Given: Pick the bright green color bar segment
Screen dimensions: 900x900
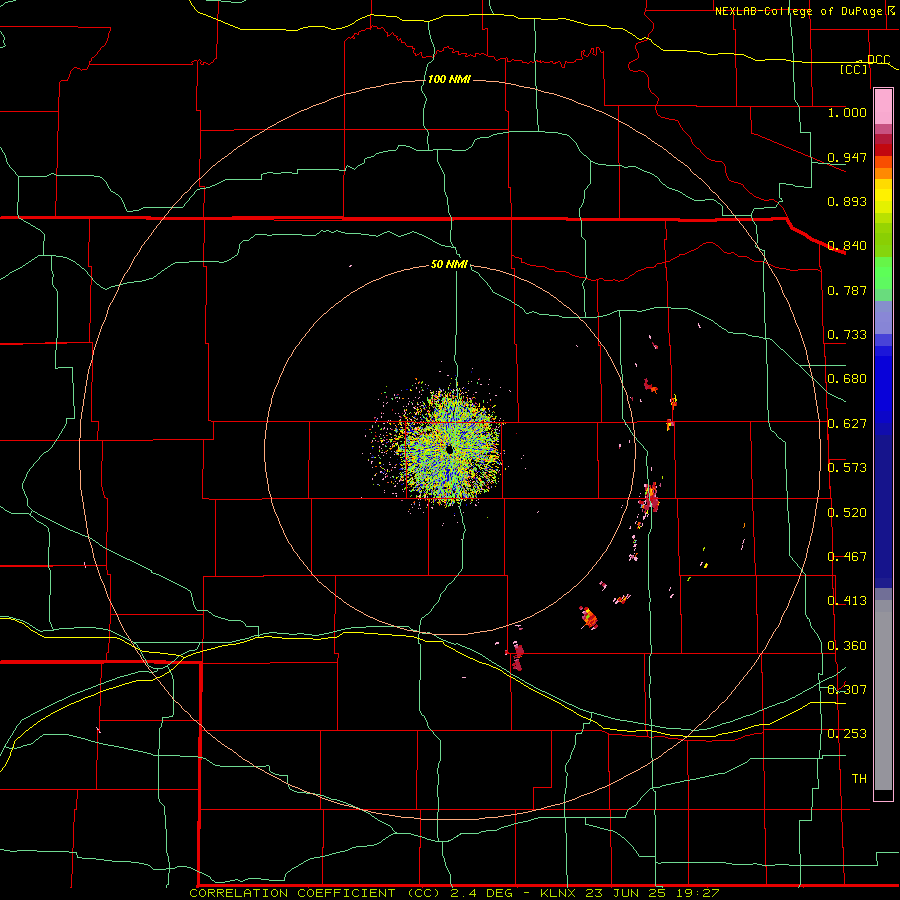Looking at the screenshot, I should tap(883, 273).
